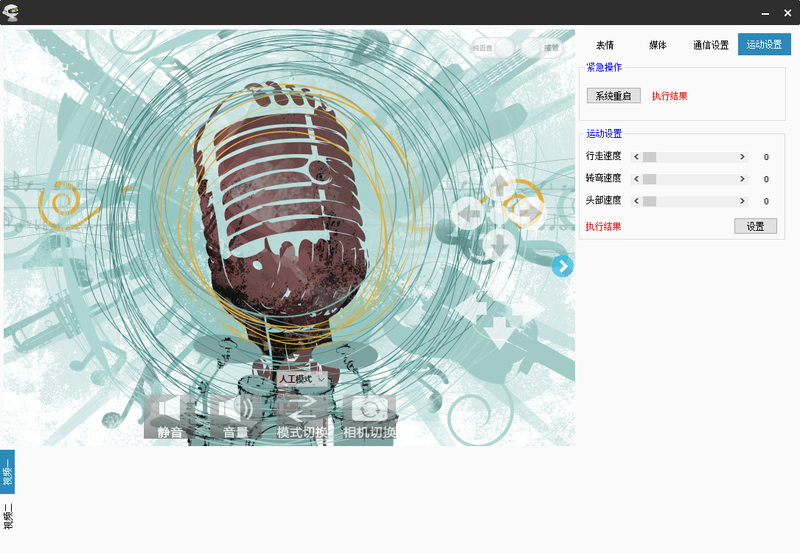Minimize the application window
This screenshot has height=553, width=800.
pyautogui.click(x=765, y=13)
